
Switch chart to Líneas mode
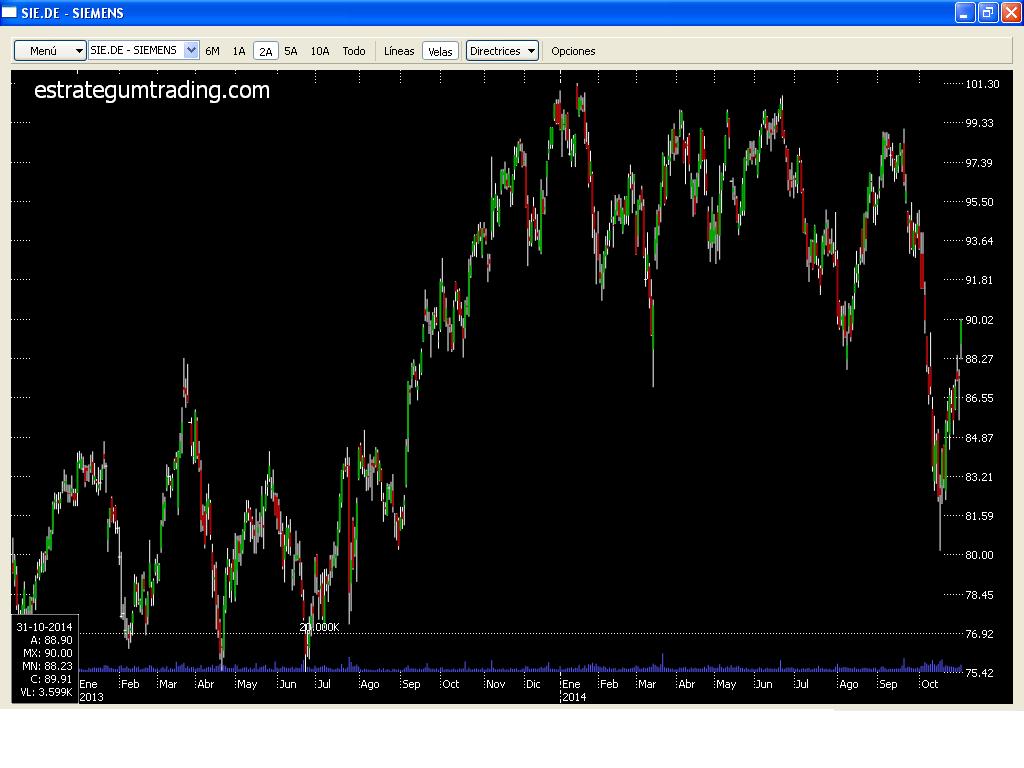point(399,51)
